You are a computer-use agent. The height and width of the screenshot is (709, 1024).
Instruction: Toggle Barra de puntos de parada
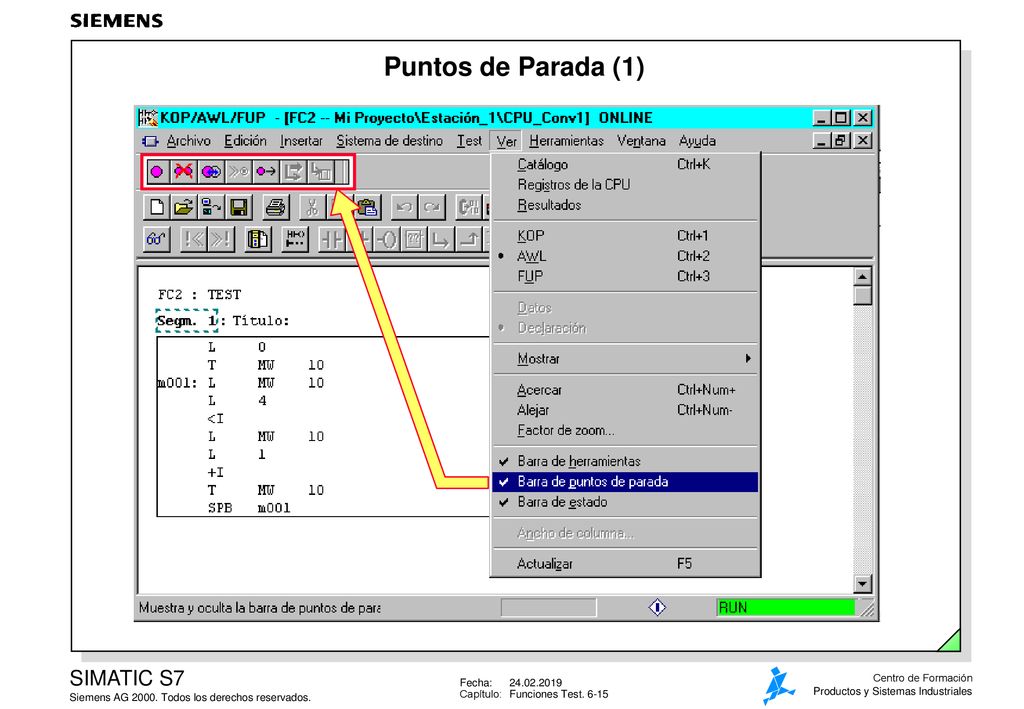(x=625, y=482)
